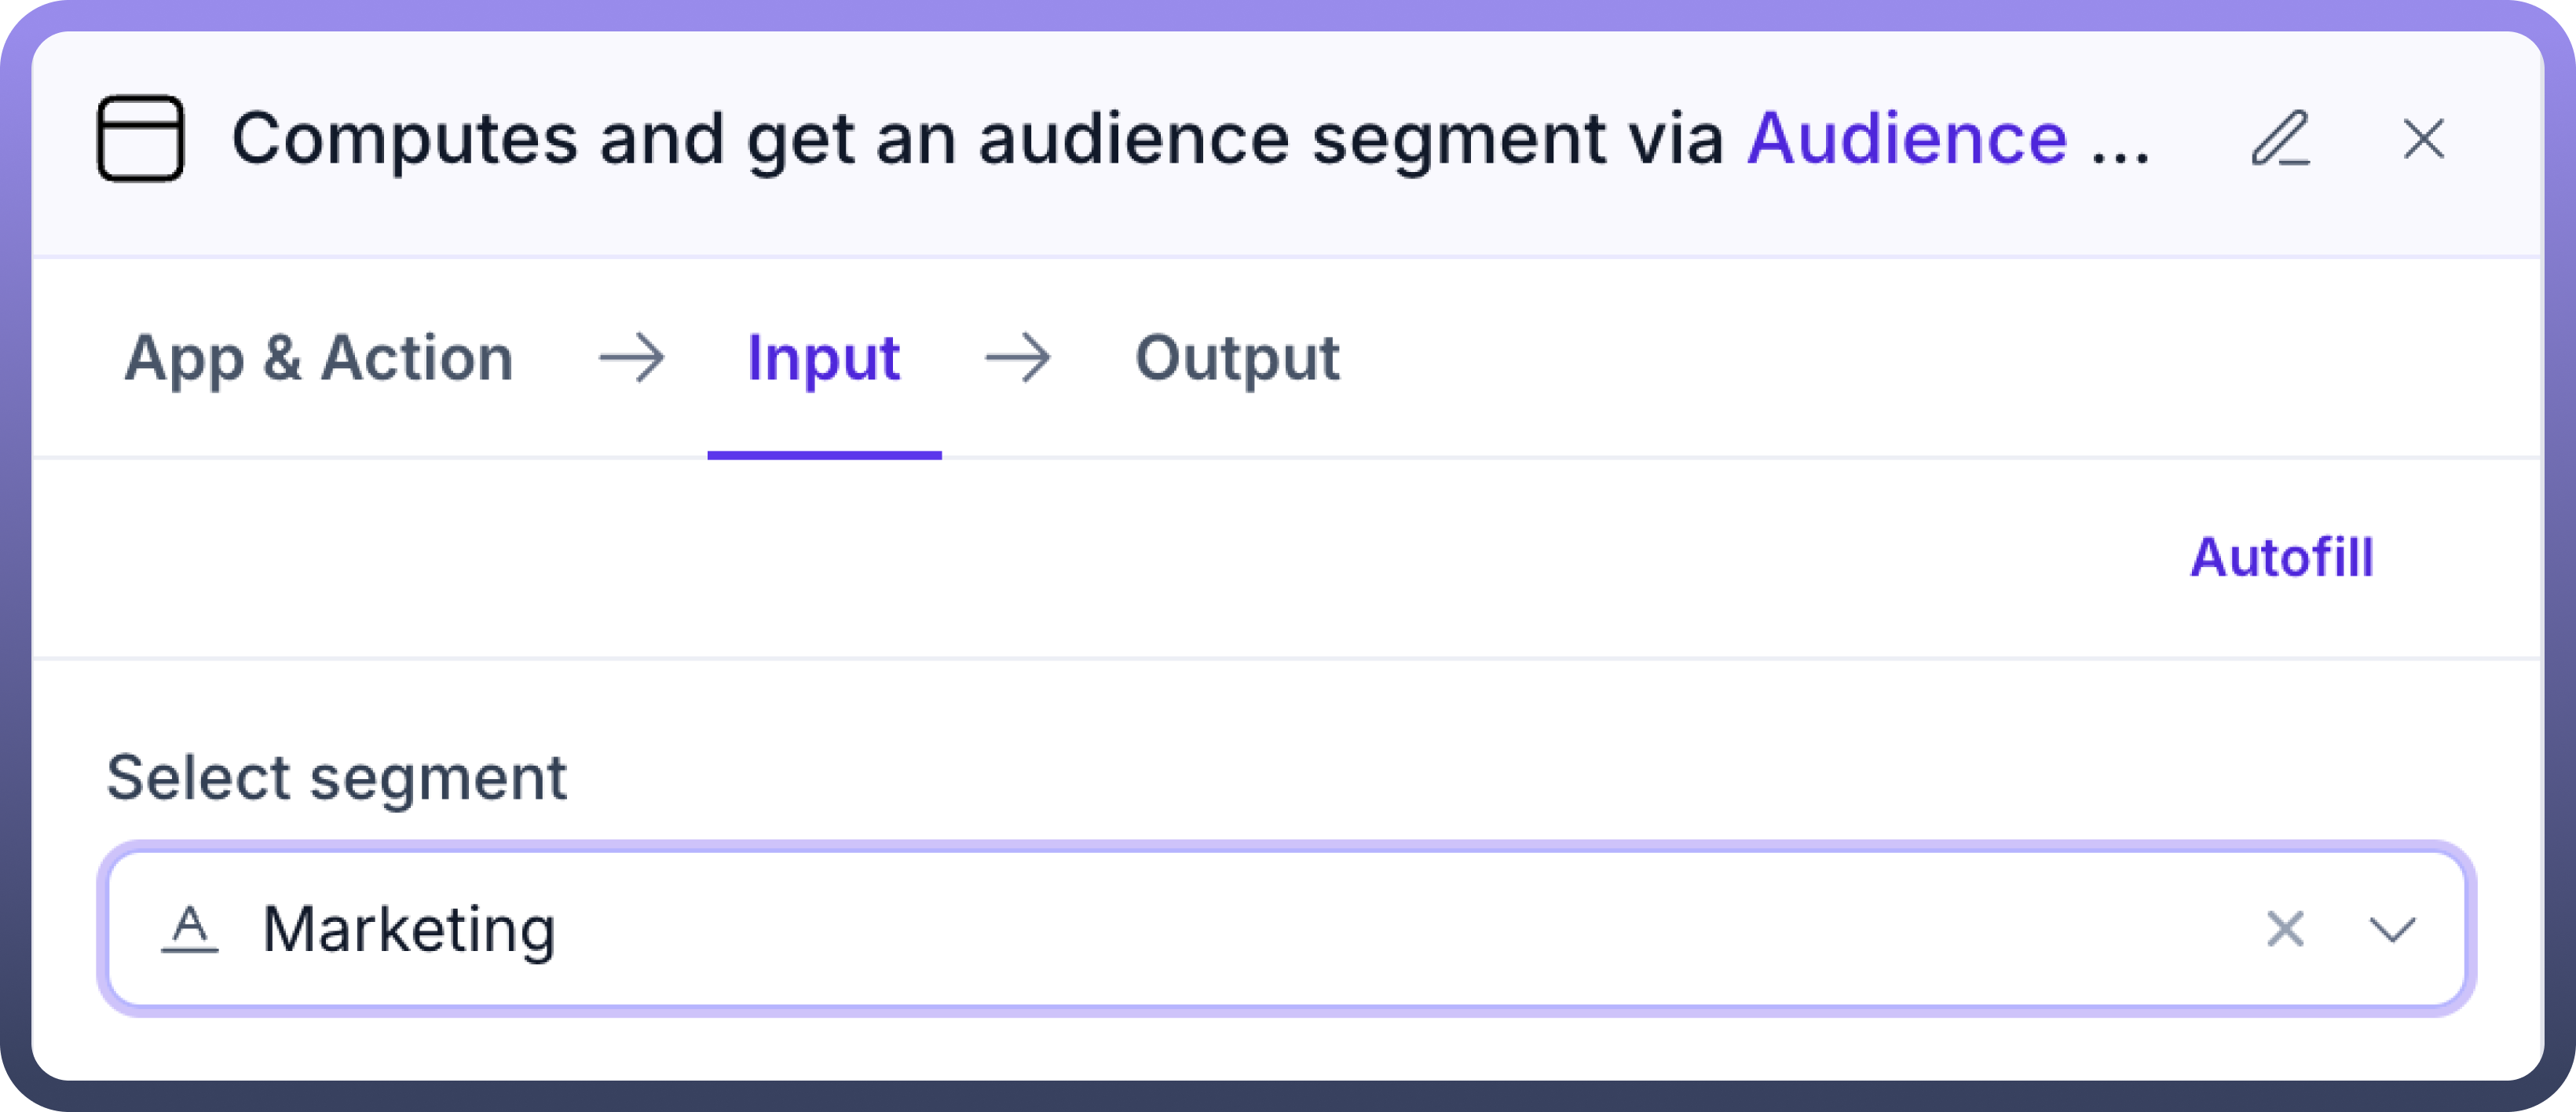Click the pencil edit icon
Viewport: 2576px width, 1112px height.
pyautogui.click(x=2280, y=139)
